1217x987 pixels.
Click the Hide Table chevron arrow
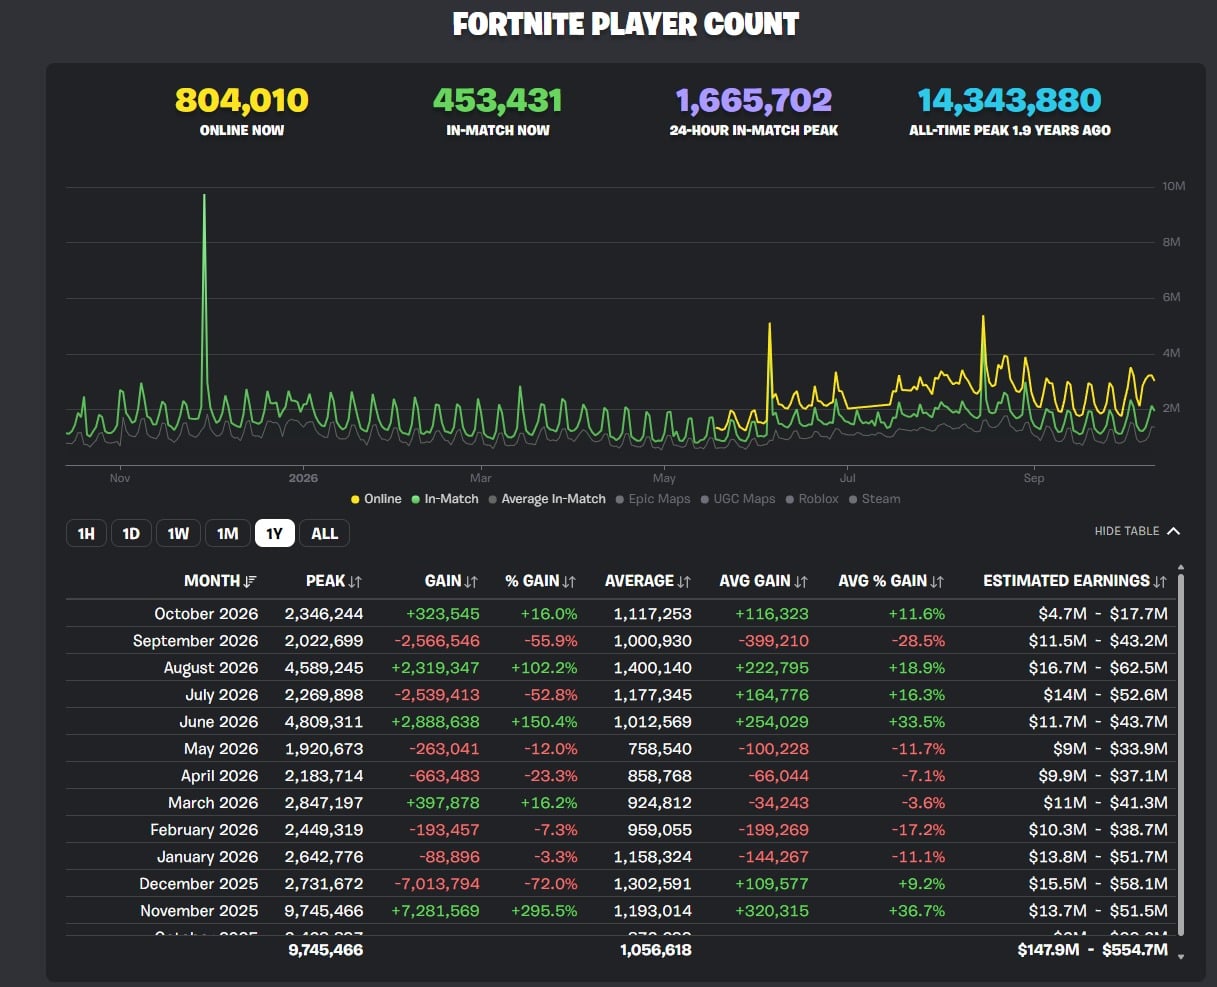click(1174, 531)
